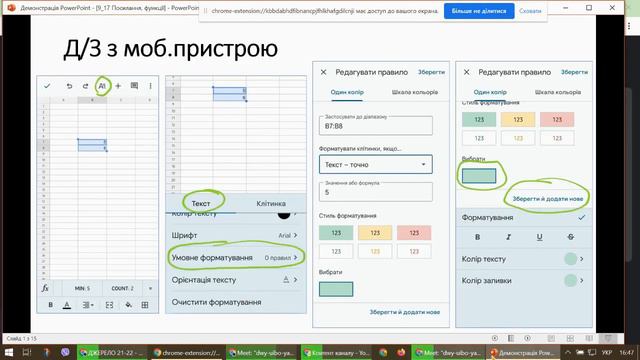Click the Більше не ділитися button

coord(479,11)
